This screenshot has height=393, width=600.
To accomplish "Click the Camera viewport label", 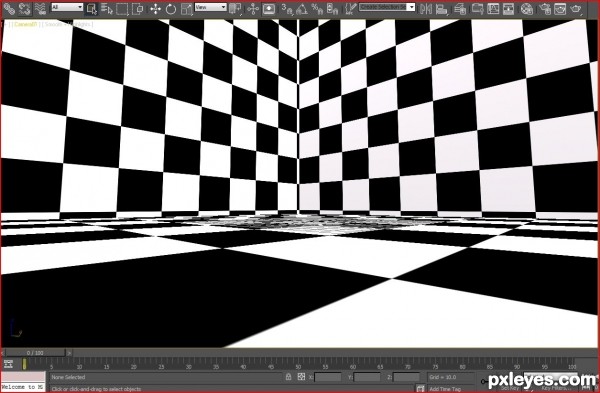I will coord(26,24).
